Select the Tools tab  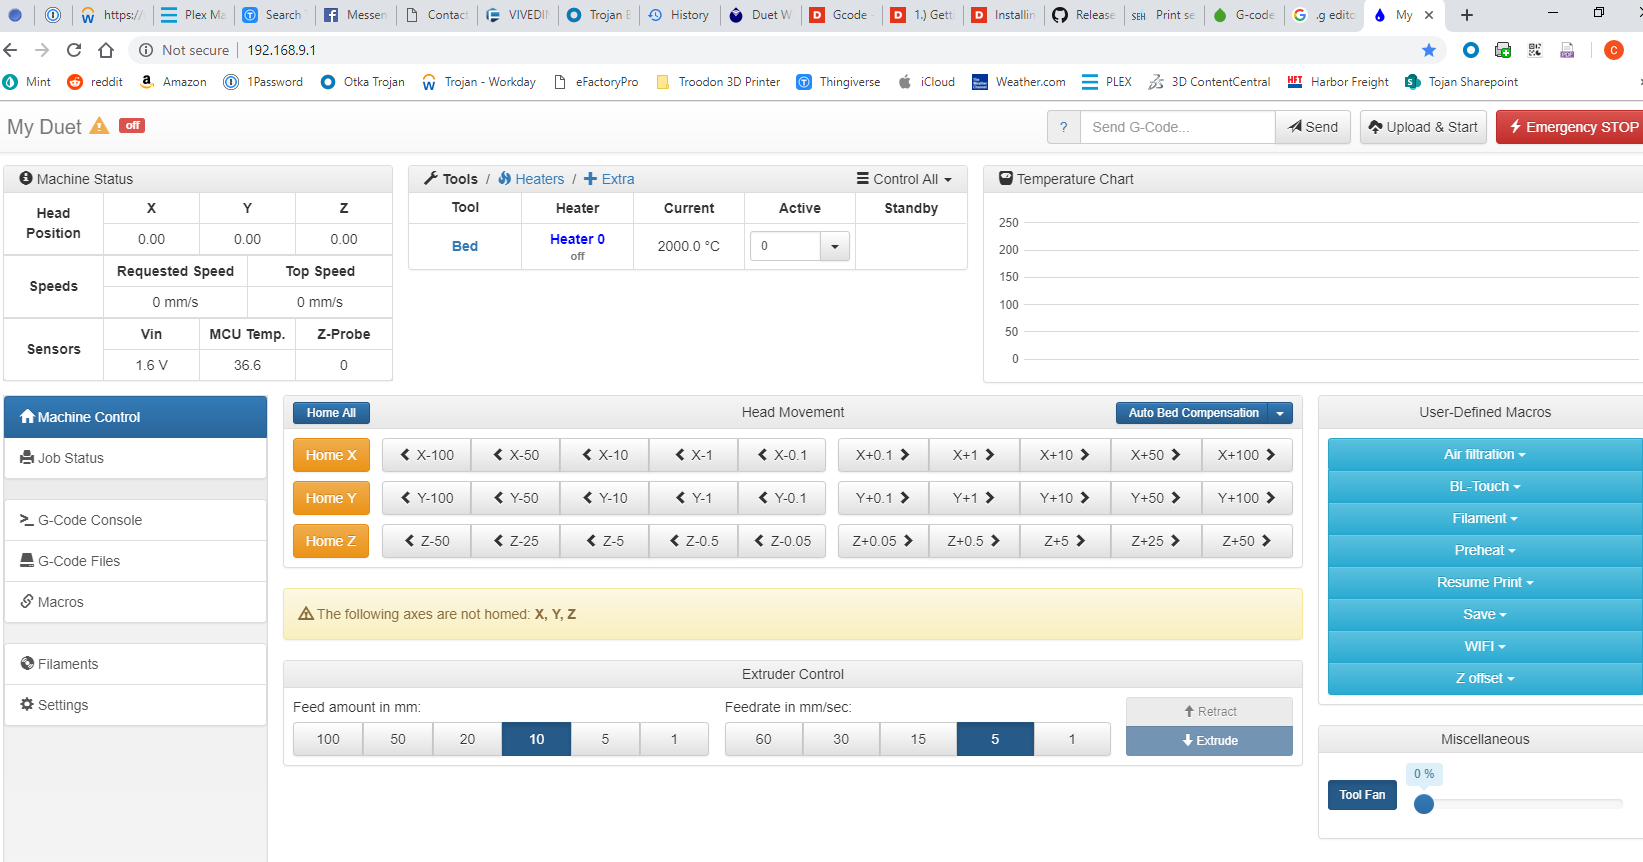[451, 179]
